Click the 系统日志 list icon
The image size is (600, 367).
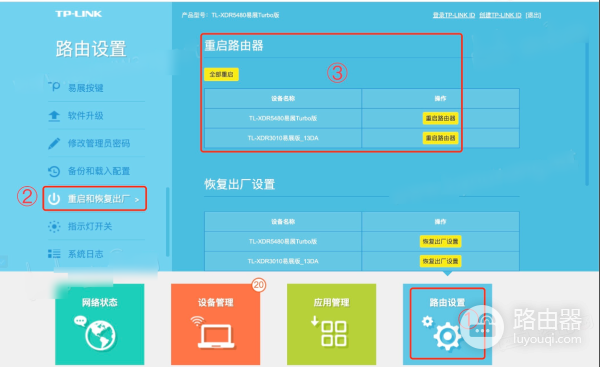[x=54, y=254]
